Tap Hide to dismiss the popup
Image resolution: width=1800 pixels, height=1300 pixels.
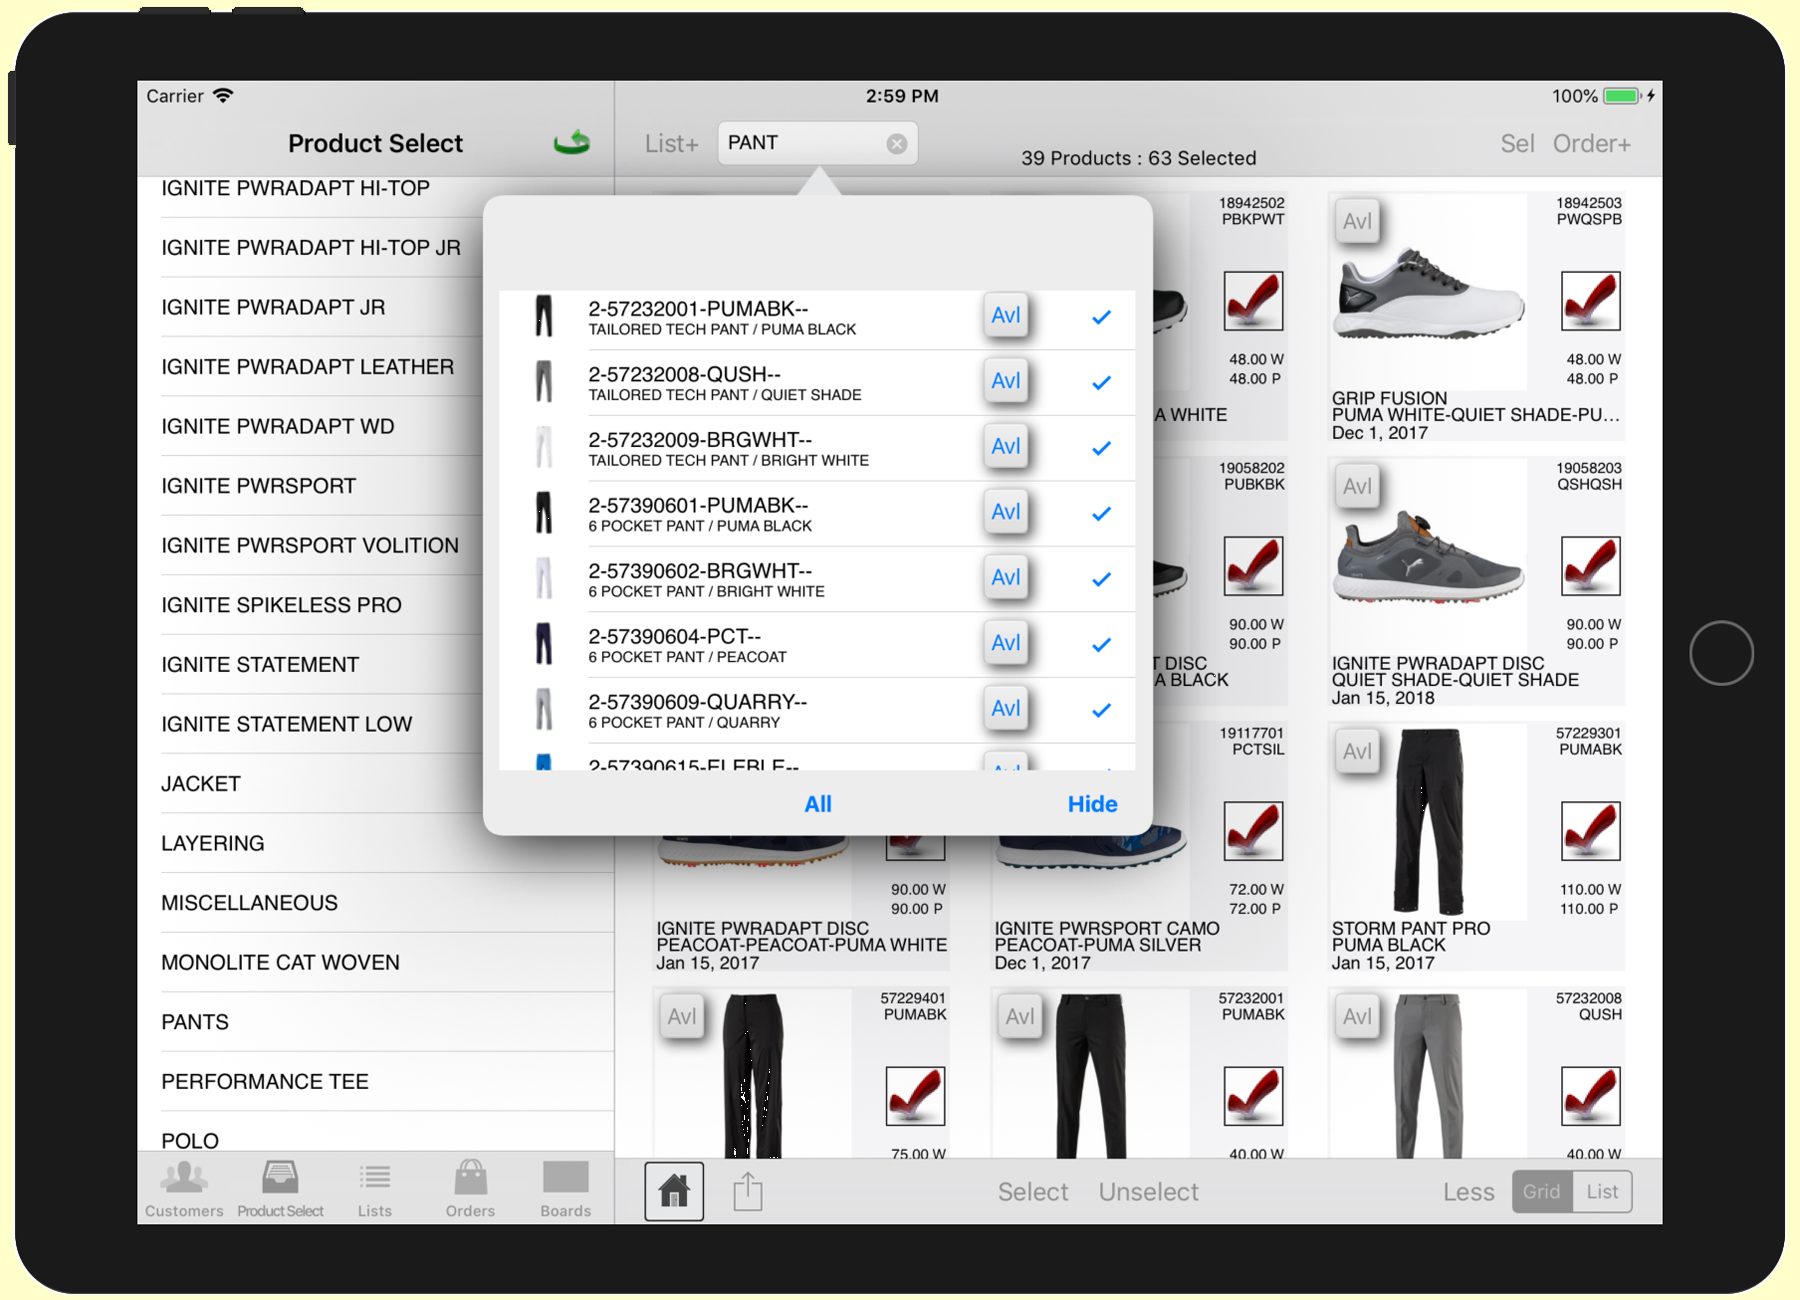1092,804
